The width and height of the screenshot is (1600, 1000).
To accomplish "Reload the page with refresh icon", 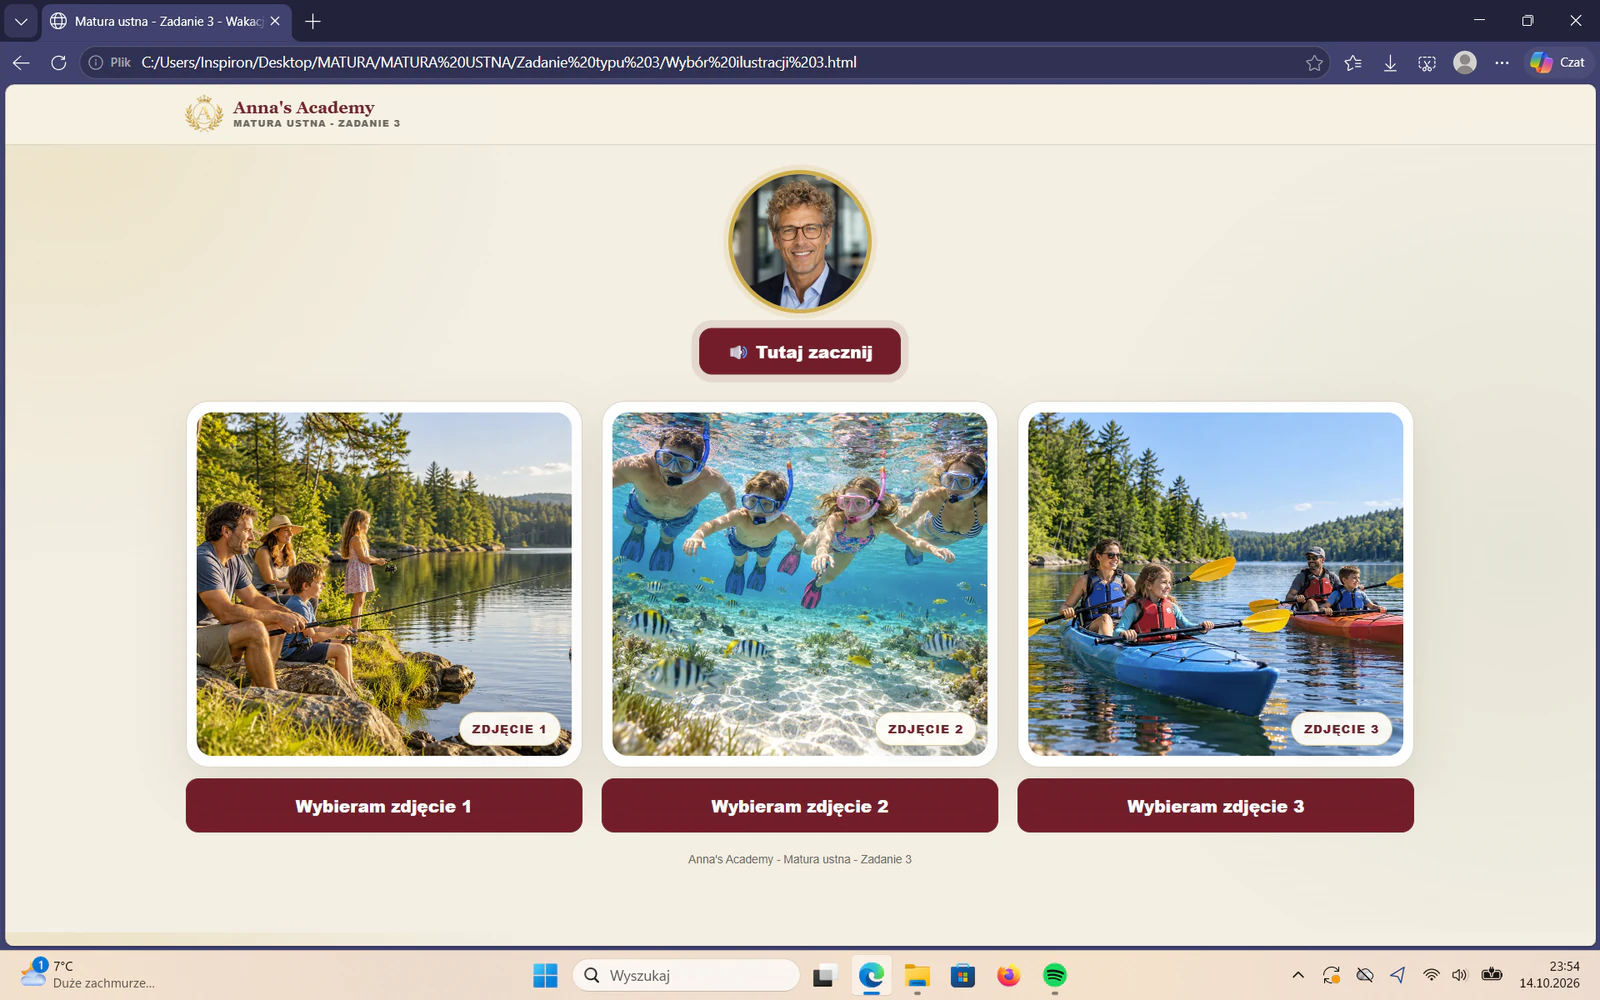I will [58, 62].
